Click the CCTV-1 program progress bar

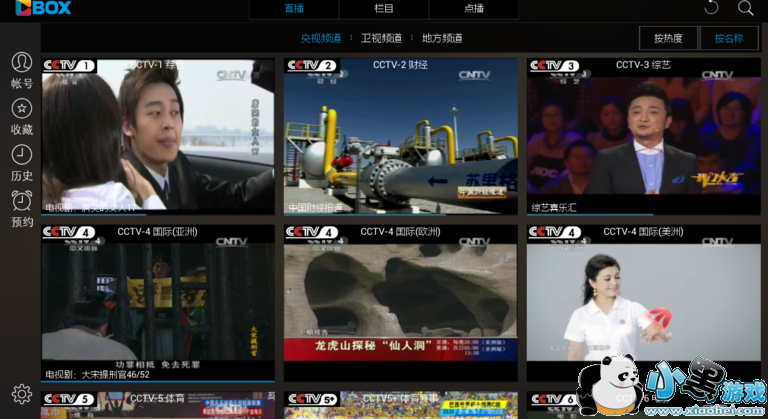coord(158,214)
